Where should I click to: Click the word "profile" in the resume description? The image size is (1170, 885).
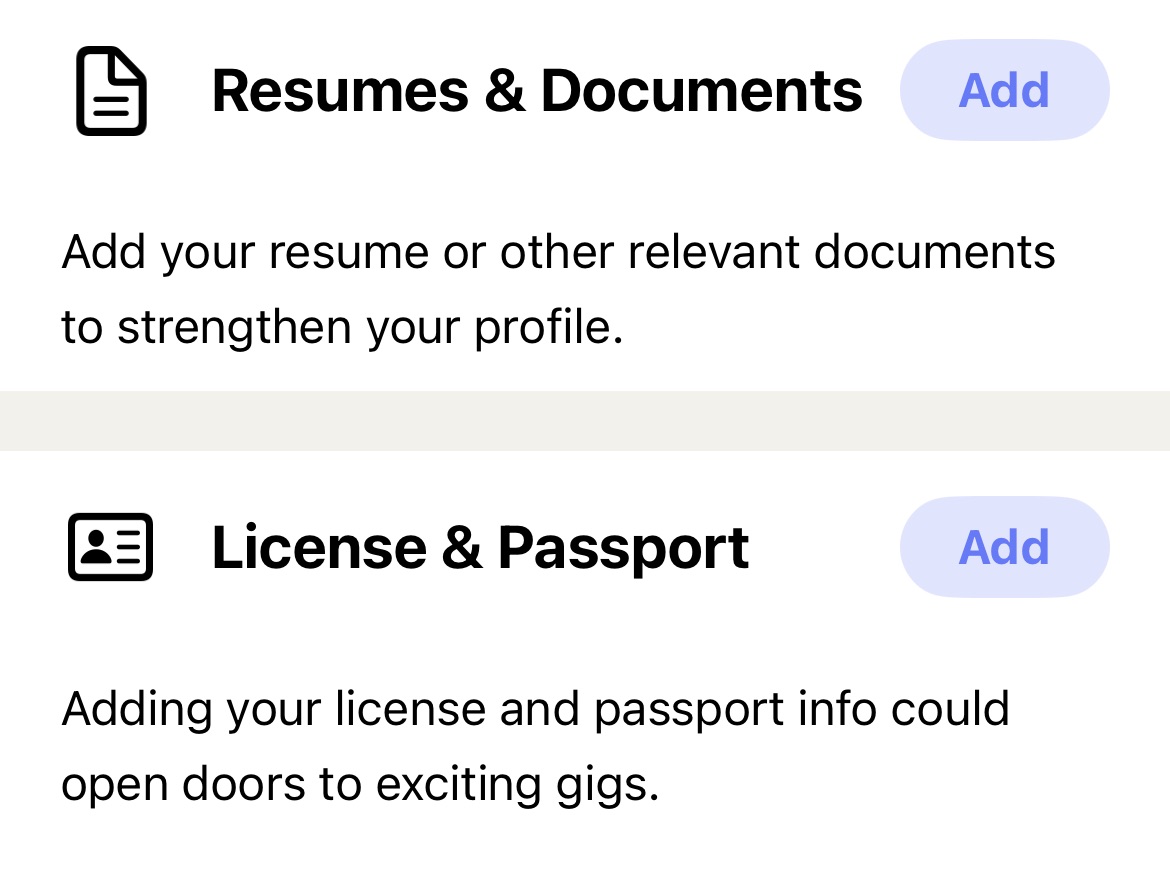click(543, 327)
